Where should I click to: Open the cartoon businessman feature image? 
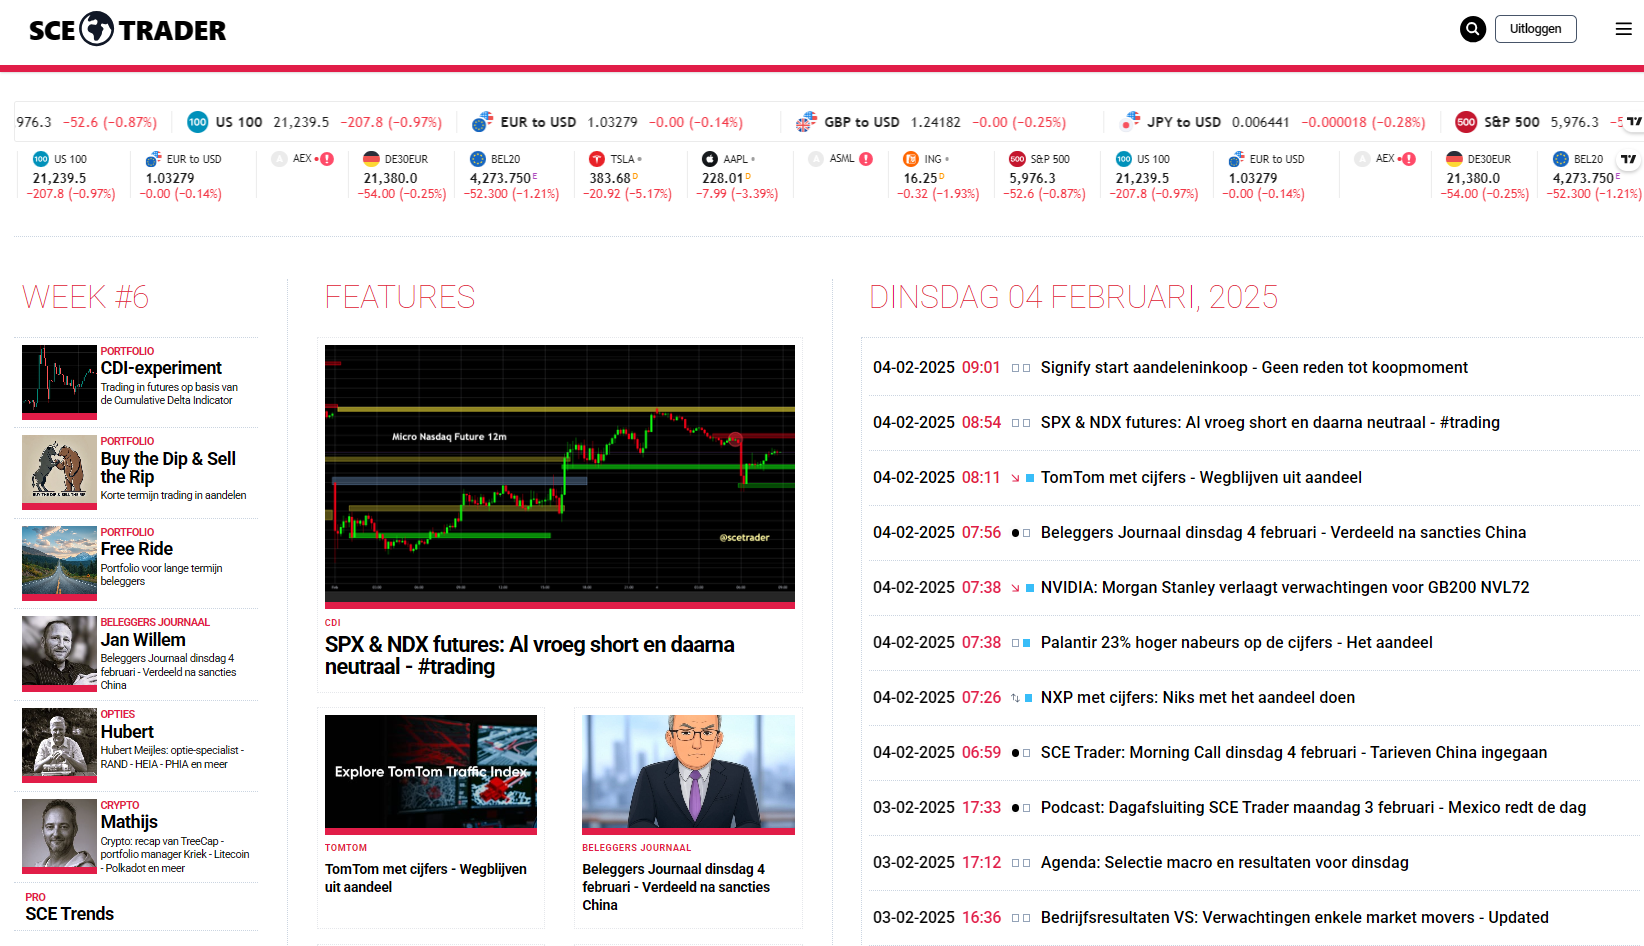[689, 774]
